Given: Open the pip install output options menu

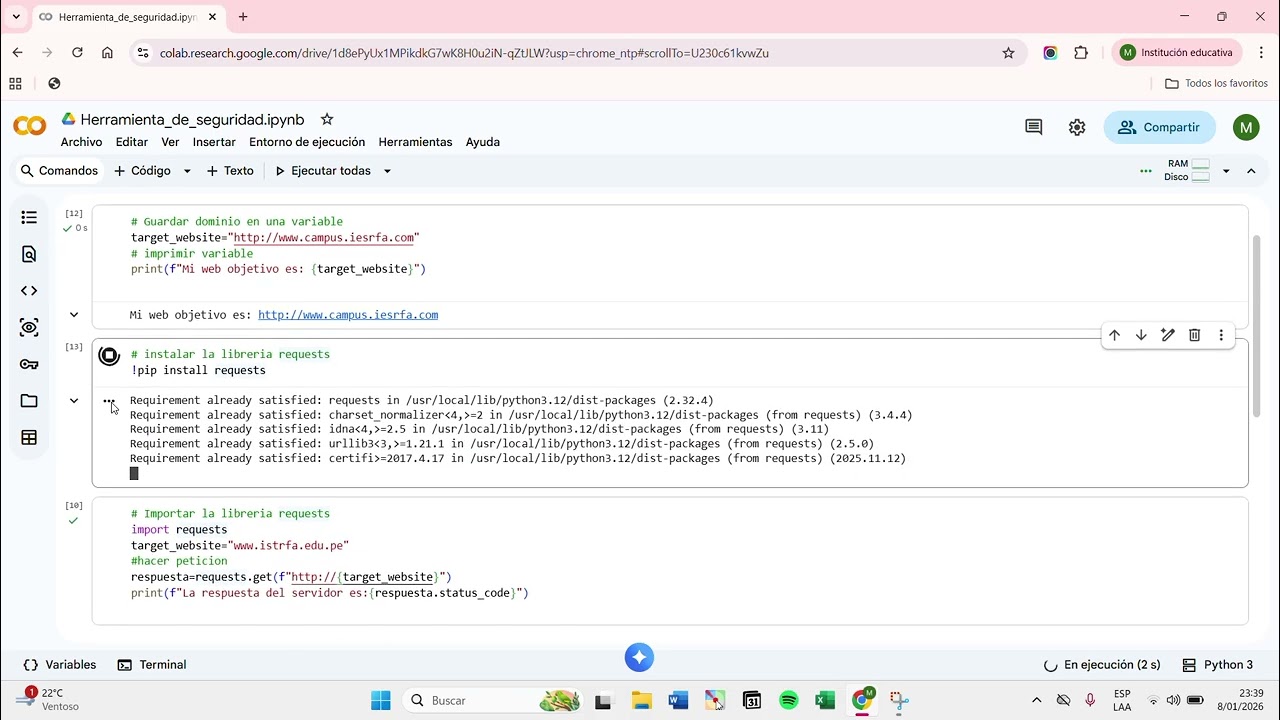Looking at the screenshot, I should (109, 401).
